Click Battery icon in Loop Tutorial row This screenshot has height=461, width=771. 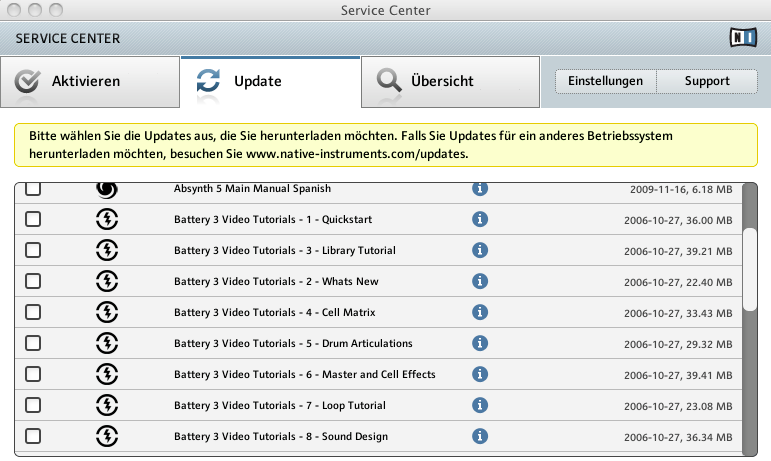107,405
